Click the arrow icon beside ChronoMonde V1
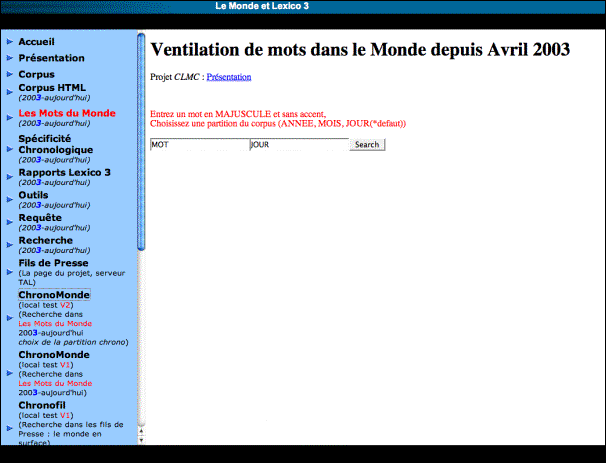Viewport: 606px width, 463px height. [10, 373]
